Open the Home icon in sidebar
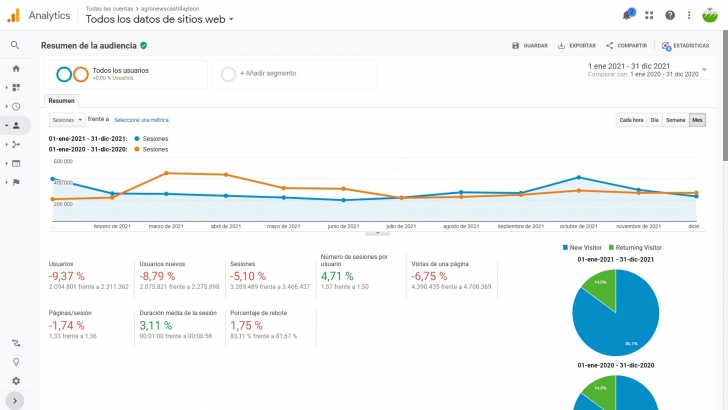728x410 pixels. [16, 68]
